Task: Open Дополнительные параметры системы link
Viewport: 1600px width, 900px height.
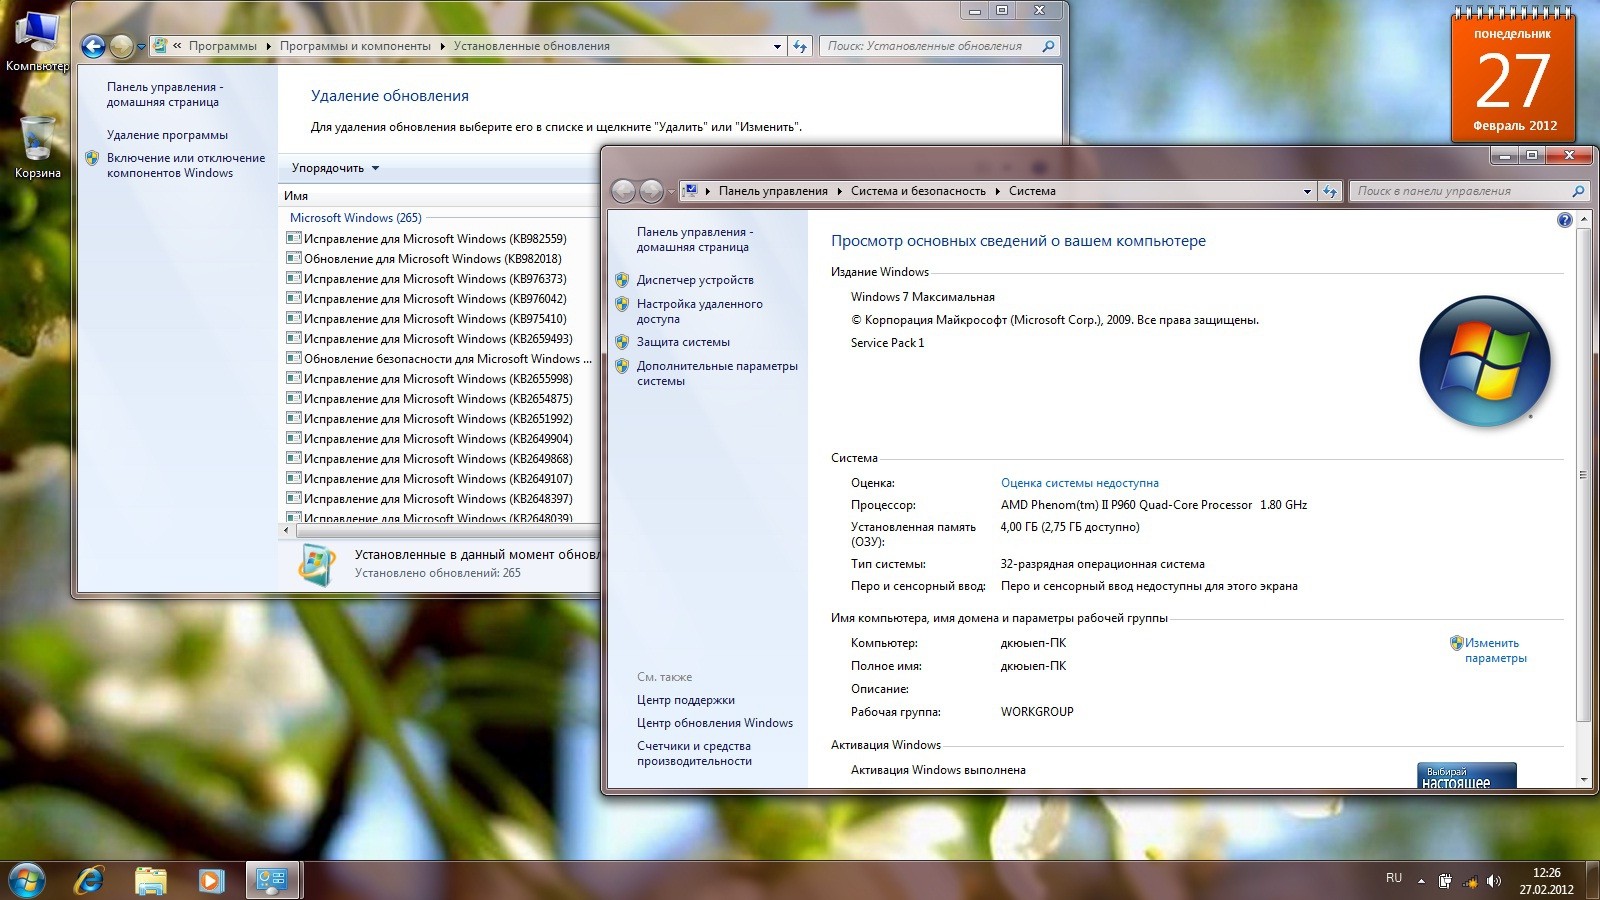Action: pyautogui.click(x=717, y=373)
